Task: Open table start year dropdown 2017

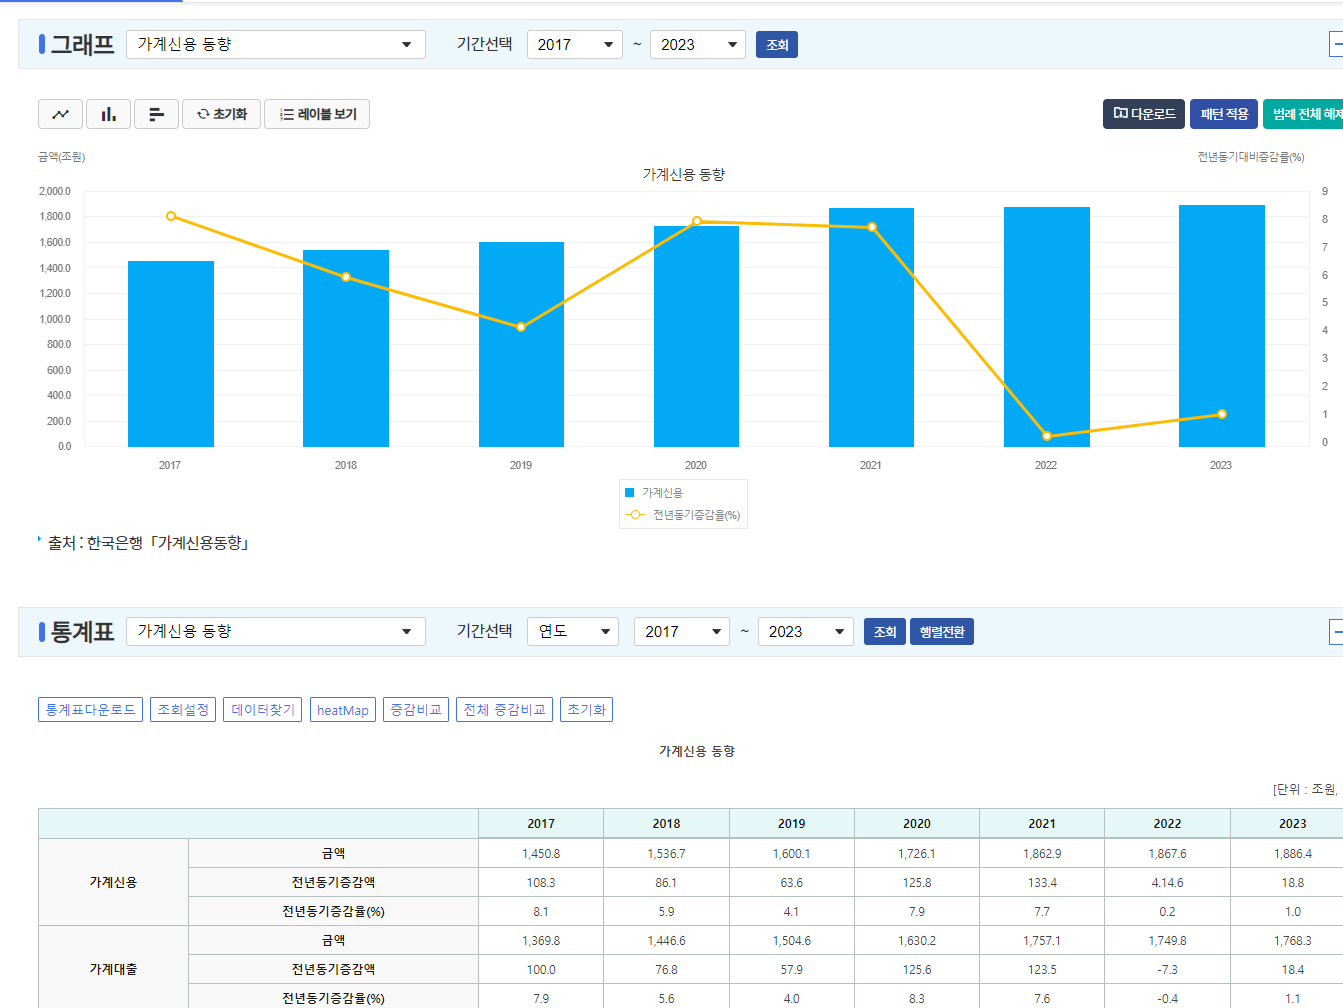Action: pyautogui.click(x=682, y=631)
